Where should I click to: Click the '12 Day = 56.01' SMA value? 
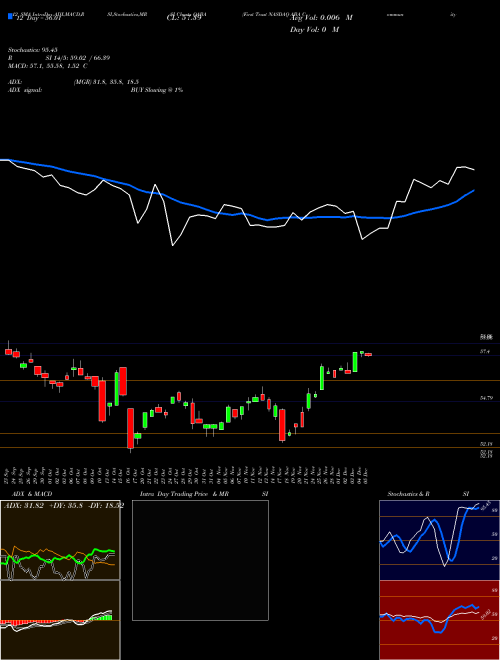click(x=37, y=18)
